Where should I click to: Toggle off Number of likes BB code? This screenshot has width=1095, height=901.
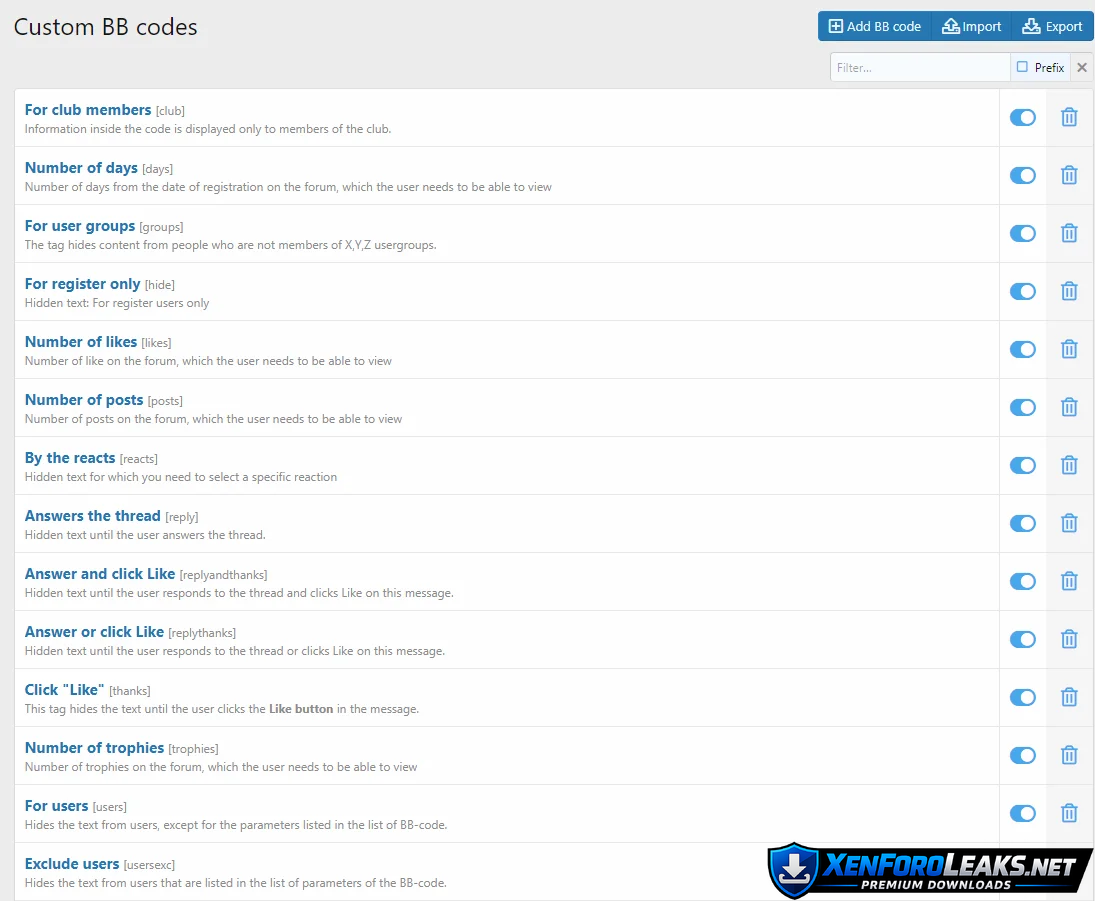click(1022, 350)
